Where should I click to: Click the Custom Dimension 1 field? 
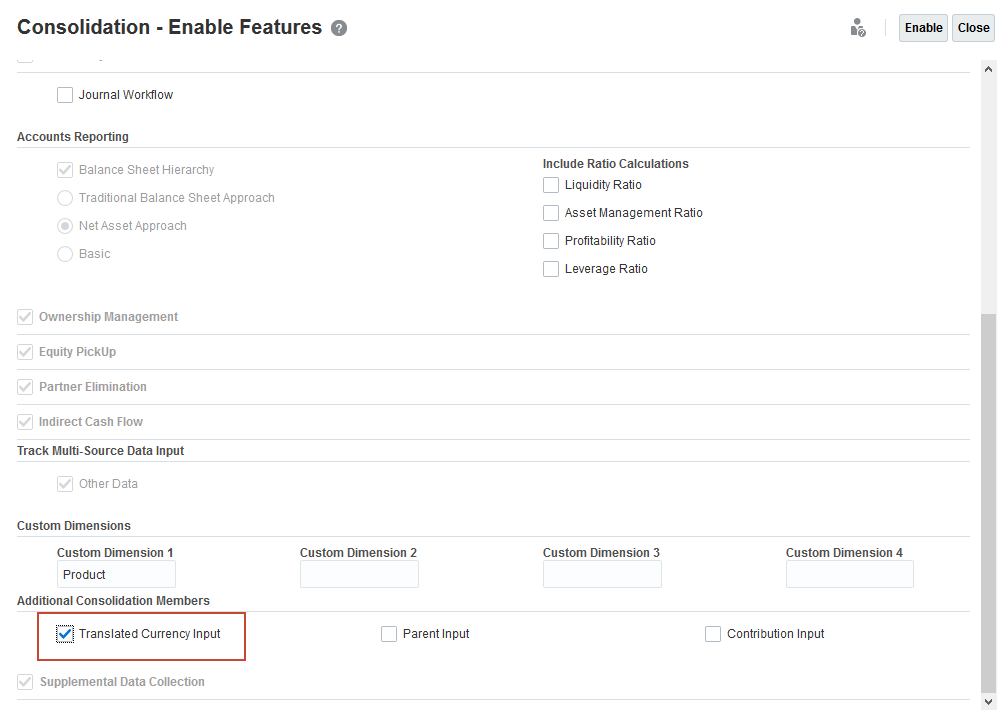(x=116, y=574)
